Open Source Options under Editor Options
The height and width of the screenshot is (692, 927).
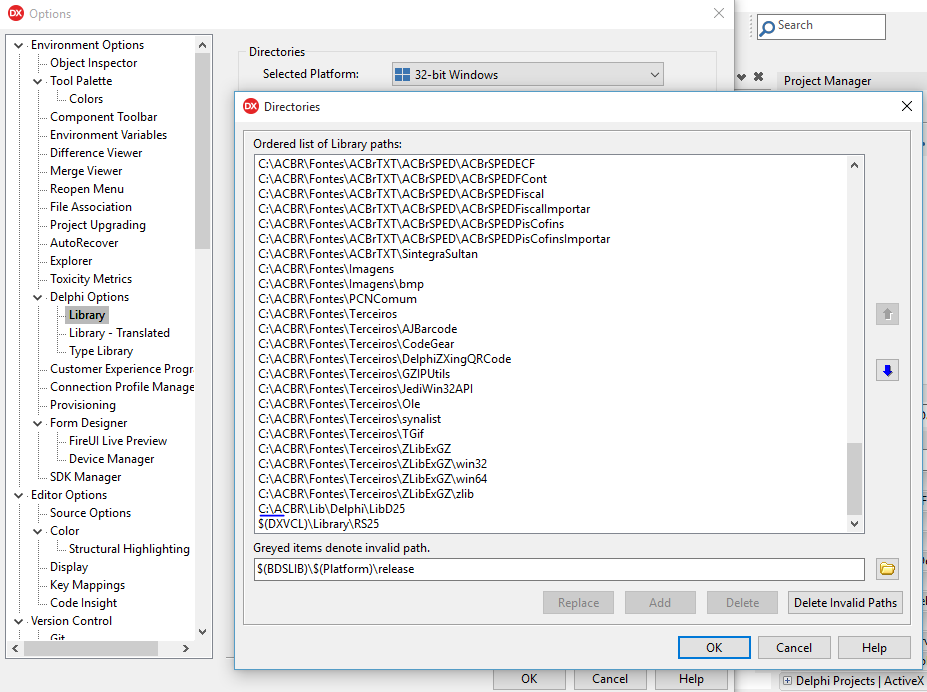pyautogui.click(x=90, y=513)
